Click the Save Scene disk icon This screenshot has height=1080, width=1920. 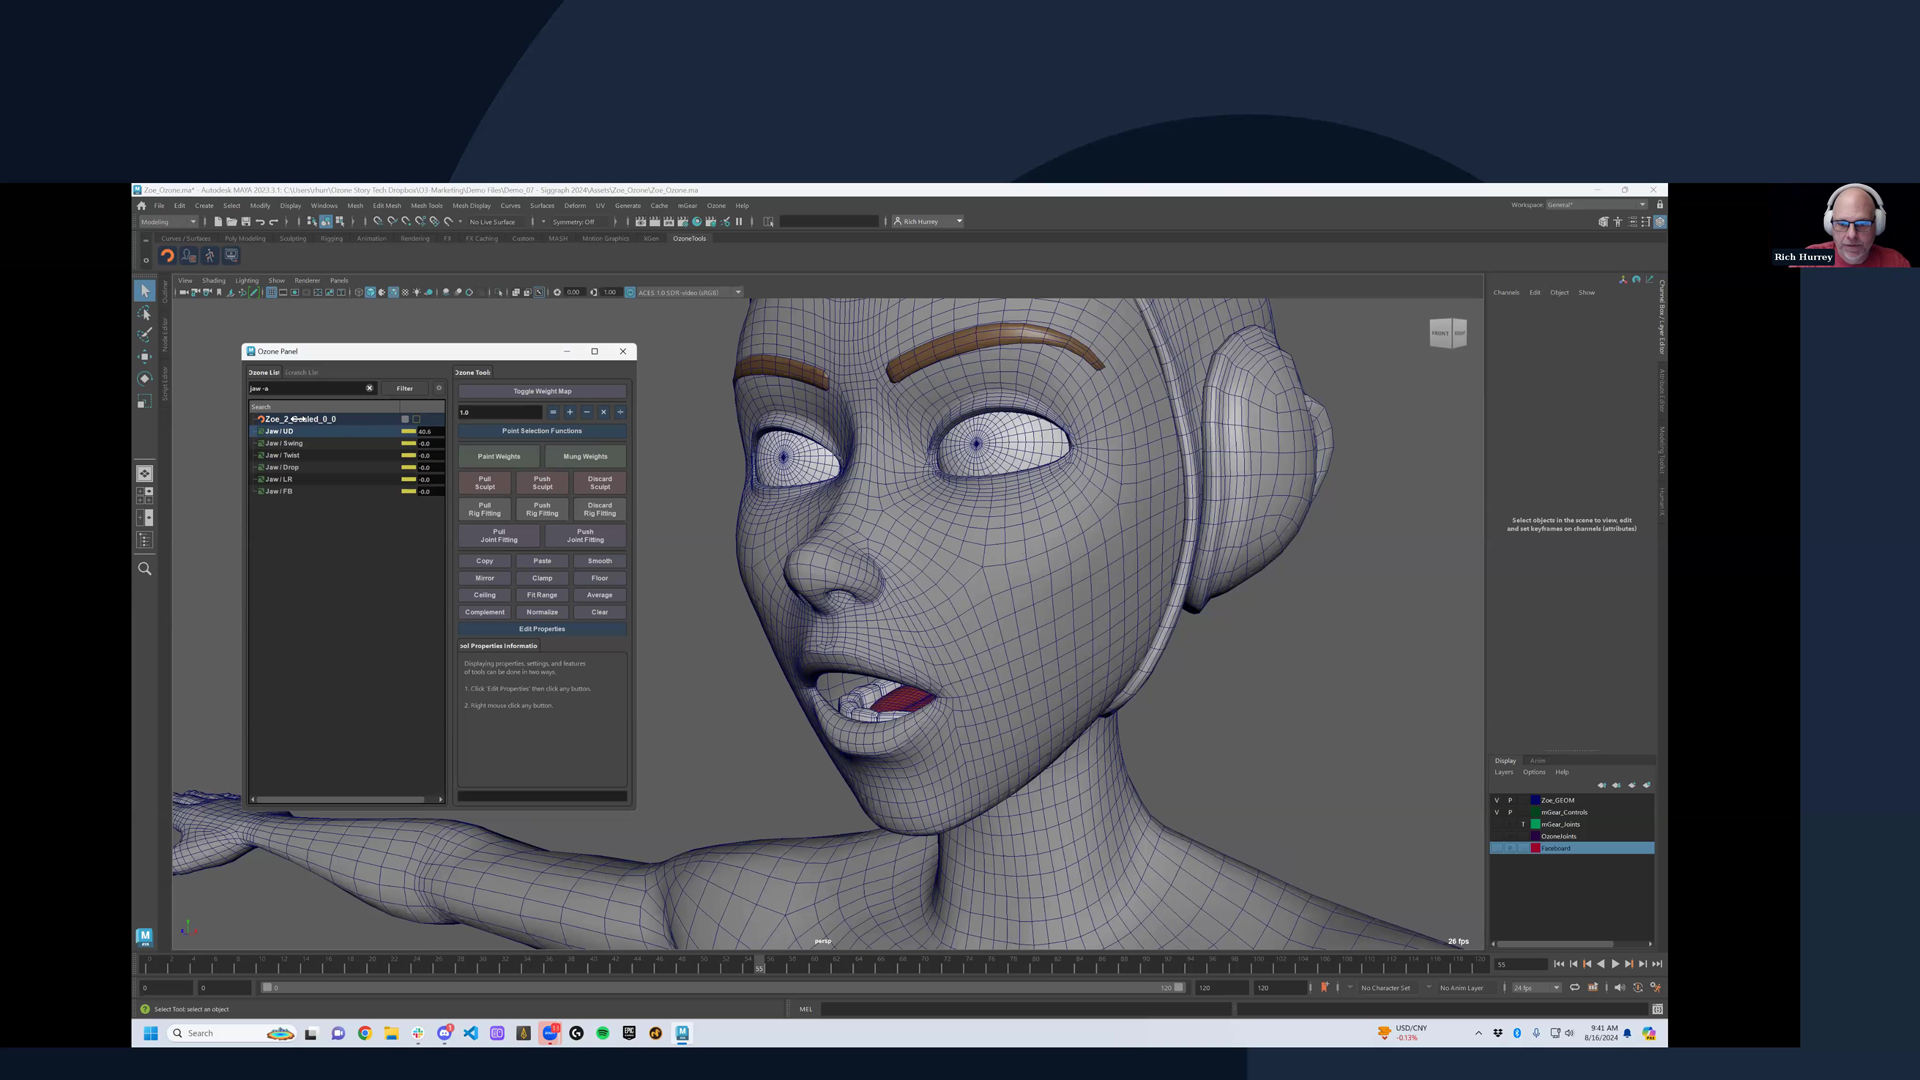click(x=245, y=222)
